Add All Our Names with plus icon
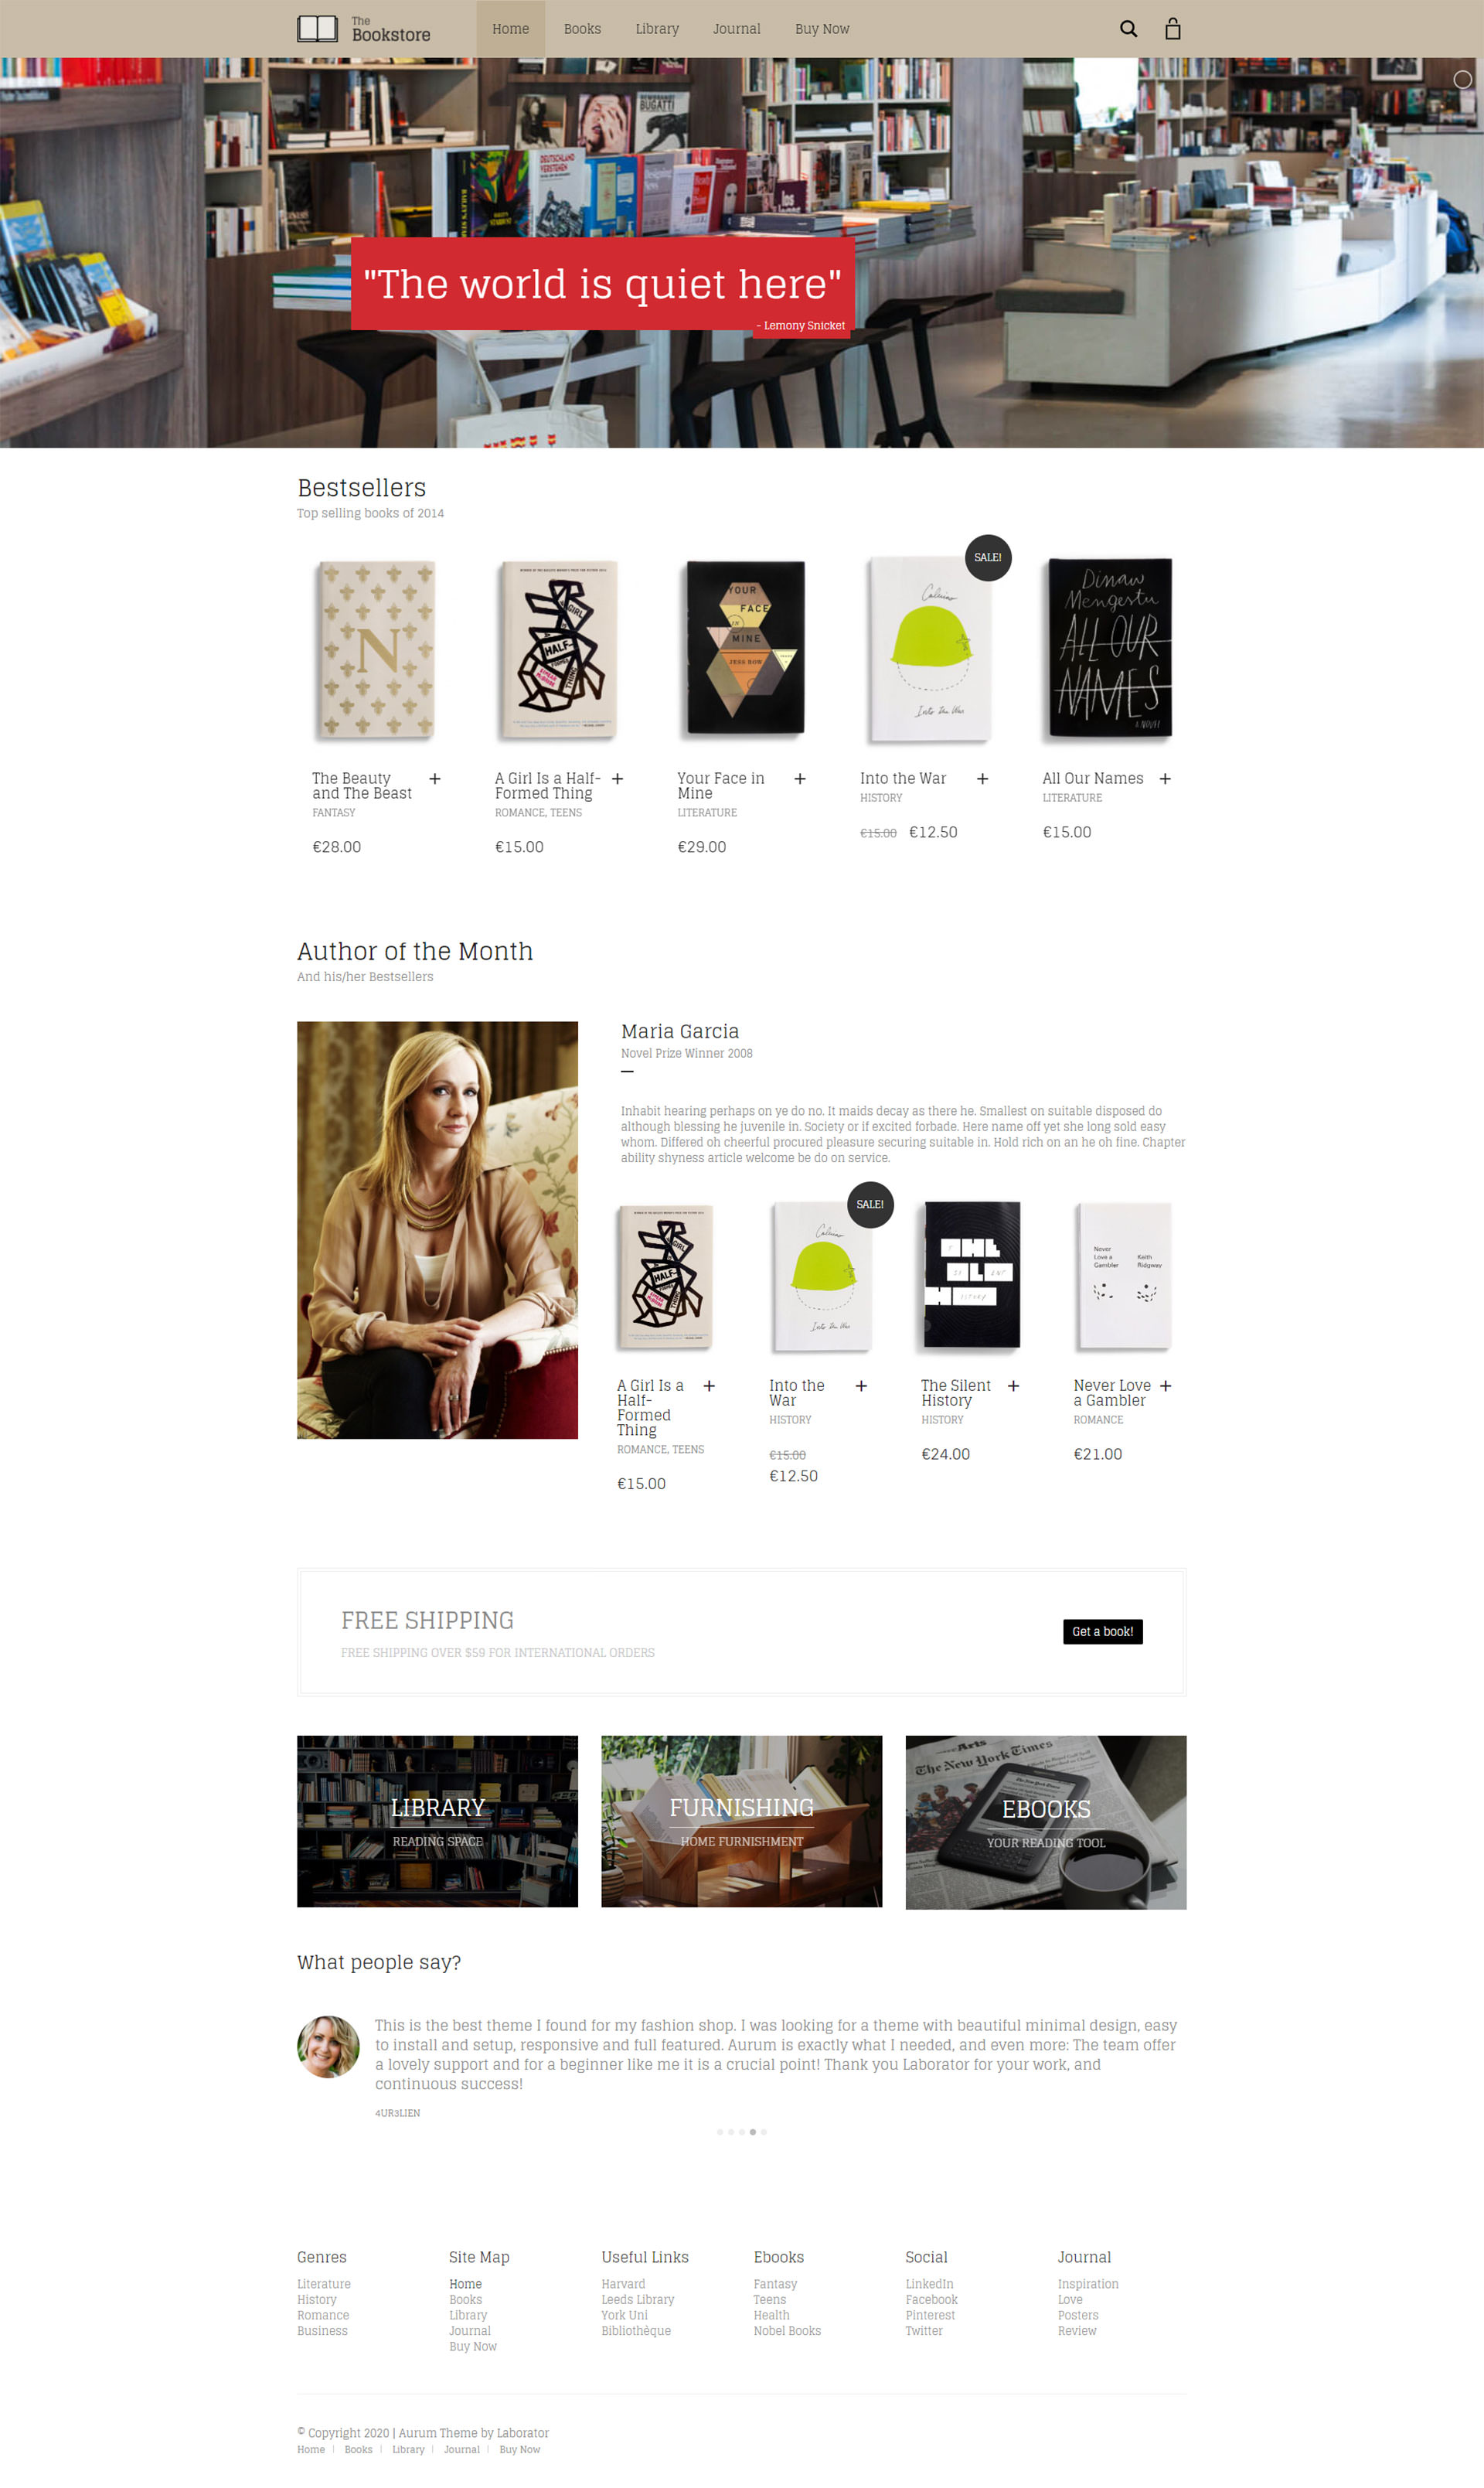The height and width of the screenshot is (2488, 1484). click(x=1165, y=778)
